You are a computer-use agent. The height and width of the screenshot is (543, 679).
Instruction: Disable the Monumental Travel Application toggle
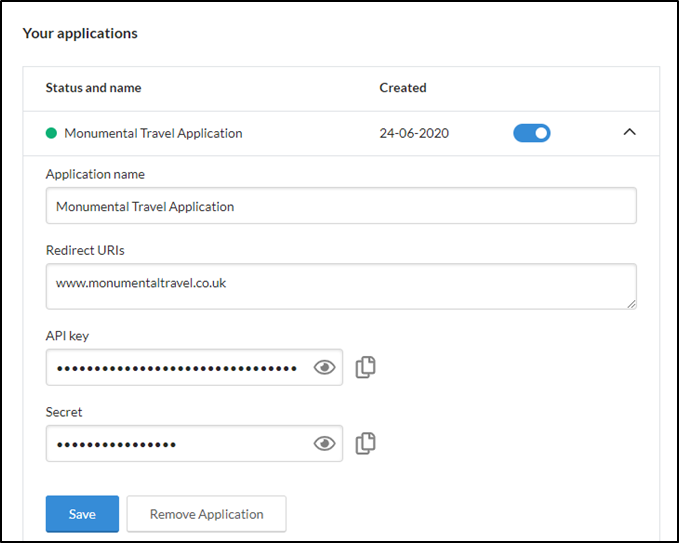532,133
